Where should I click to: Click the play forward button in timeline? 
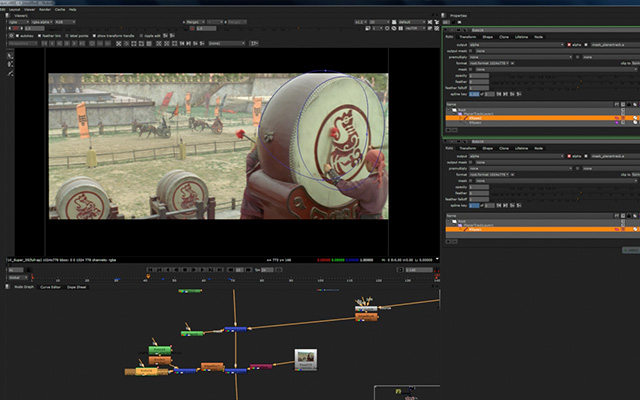pos(194,270)
